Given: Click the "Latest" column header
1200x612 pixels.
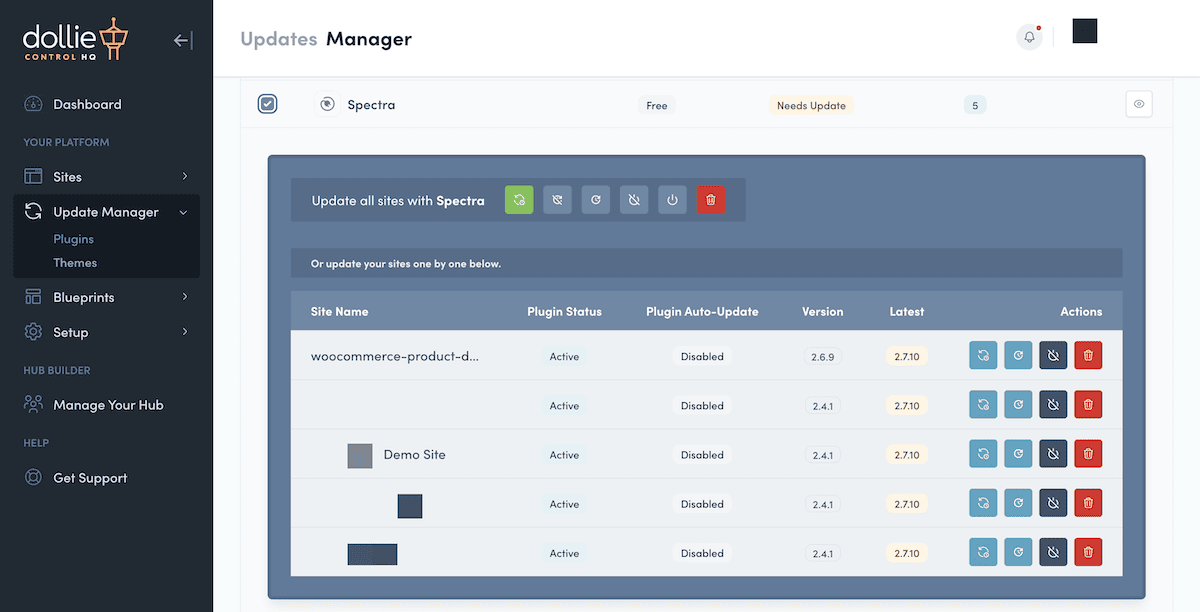Looking at the screenshot, I should [906, 312].
